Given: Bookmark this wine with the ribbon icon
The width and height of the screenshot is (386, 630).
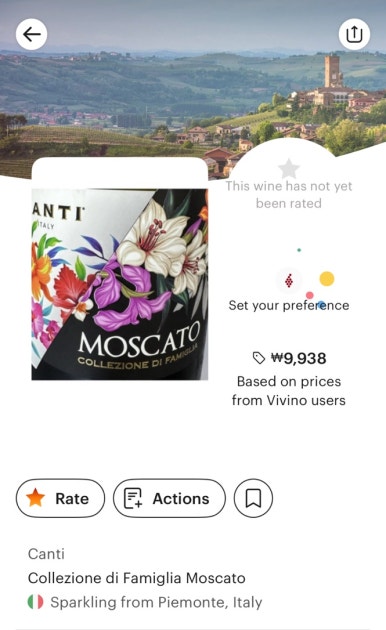Looking at the screenshot, I should click(x=253, y=498).
